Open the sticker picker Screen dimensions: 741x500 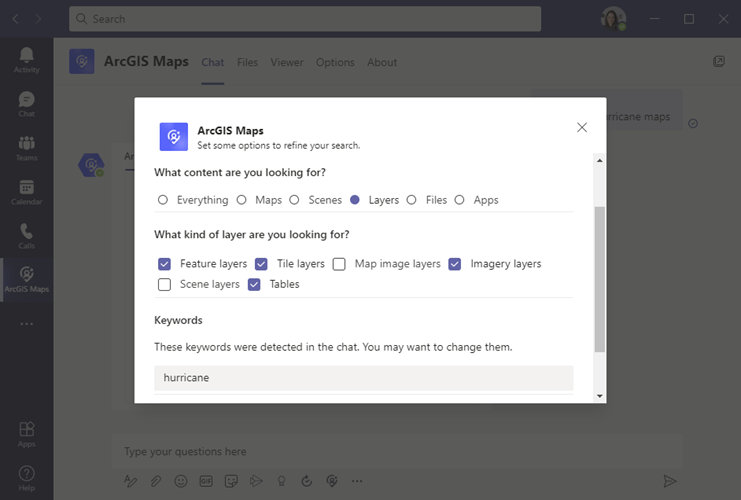(x=231, y=481)
